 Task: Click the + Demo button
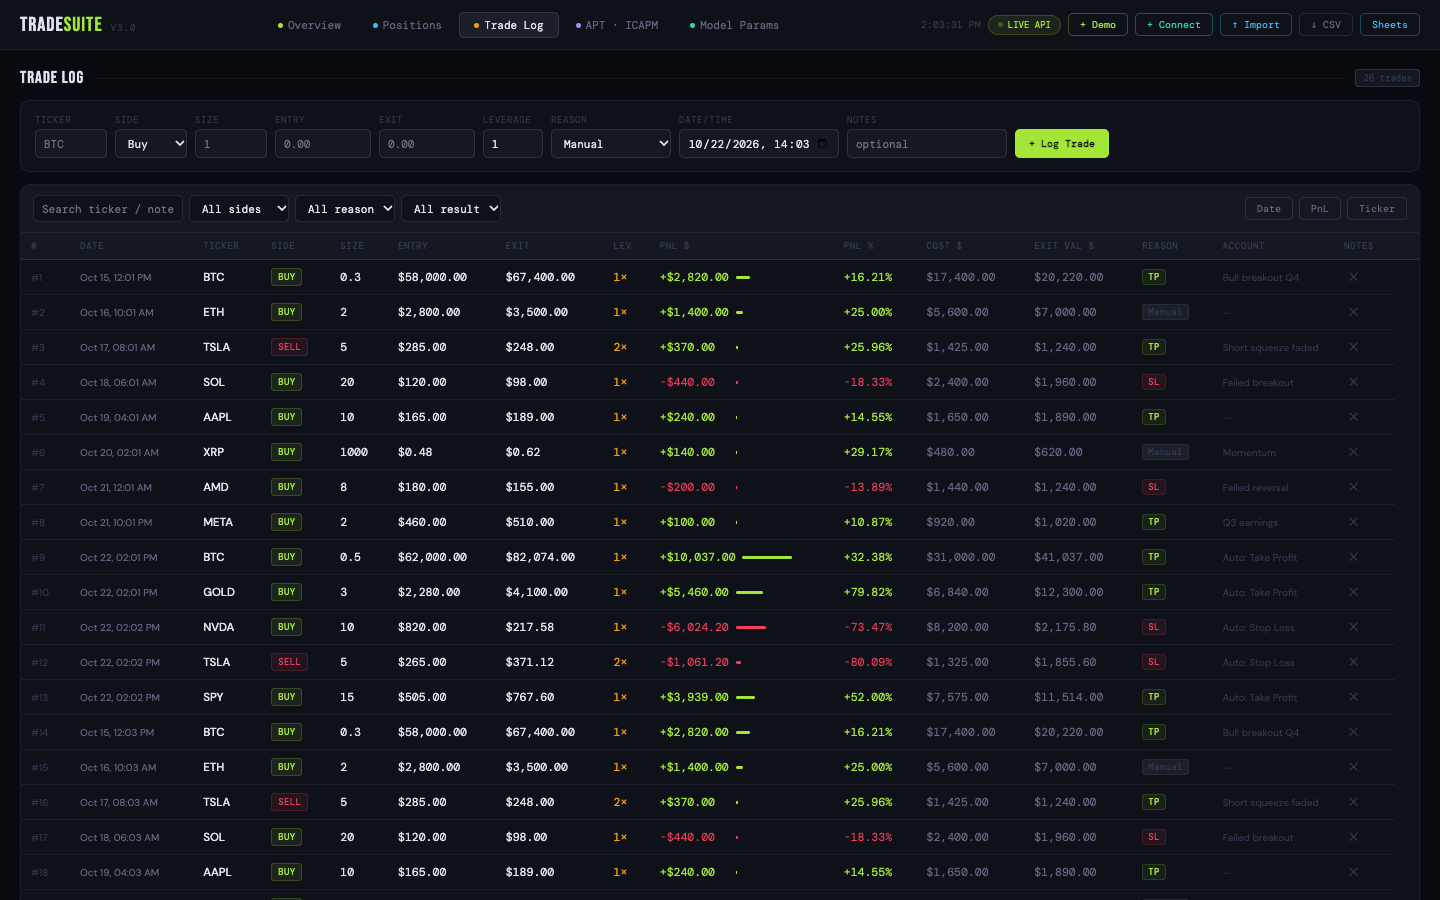(x=1098, y=25)
